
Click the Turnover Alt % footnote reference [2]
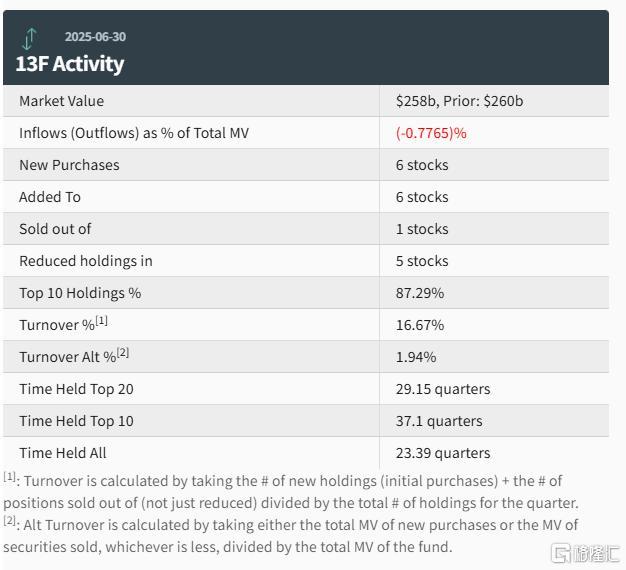click(123, 352)
